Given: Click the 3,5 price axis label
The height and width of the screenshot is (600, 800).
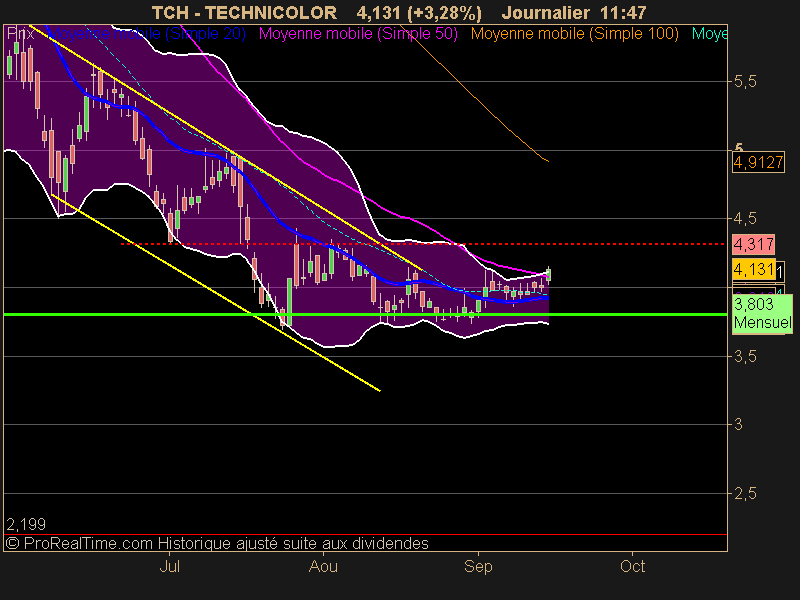Looking at the screenshot, I should [745, 356].
